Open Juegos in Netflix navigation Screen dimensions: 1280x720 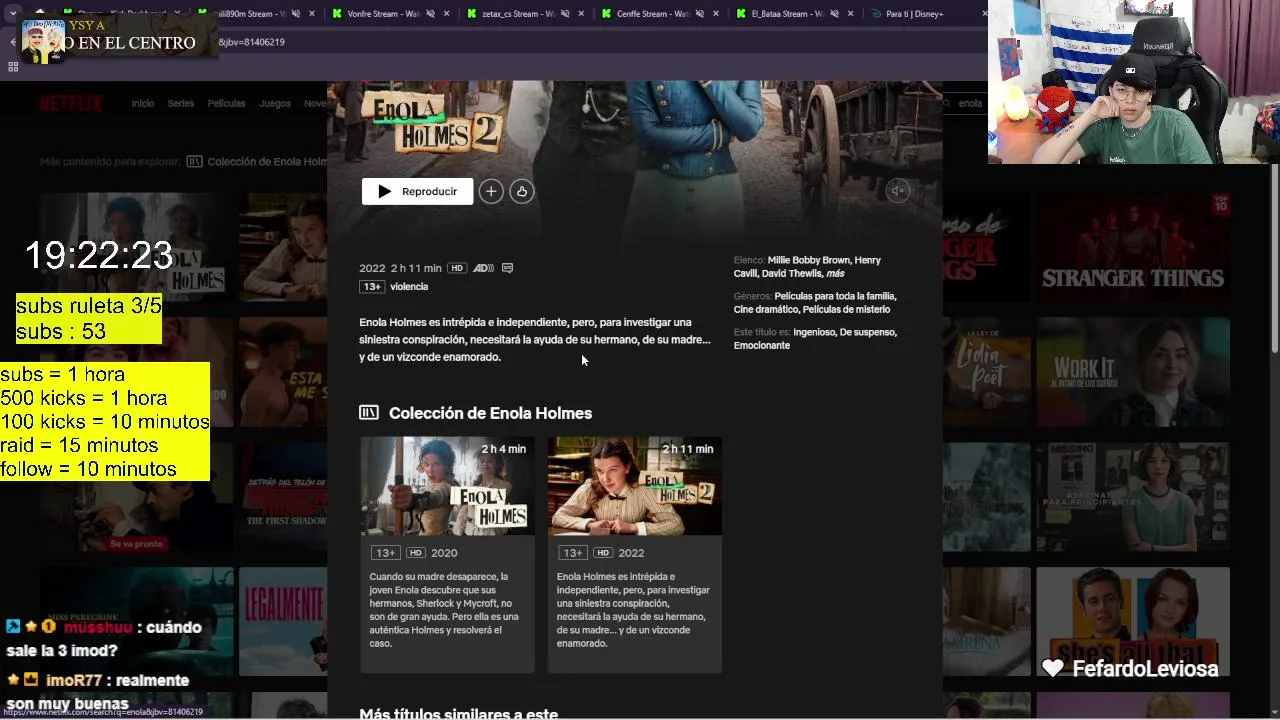(x=275, y=104)
